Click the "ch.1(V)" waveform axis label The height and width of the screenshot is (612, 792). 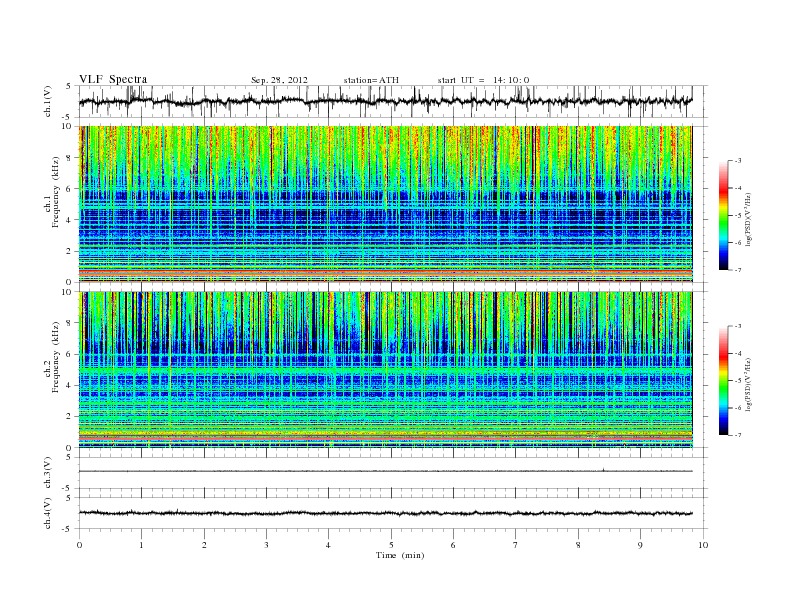[x=48, y=101]
